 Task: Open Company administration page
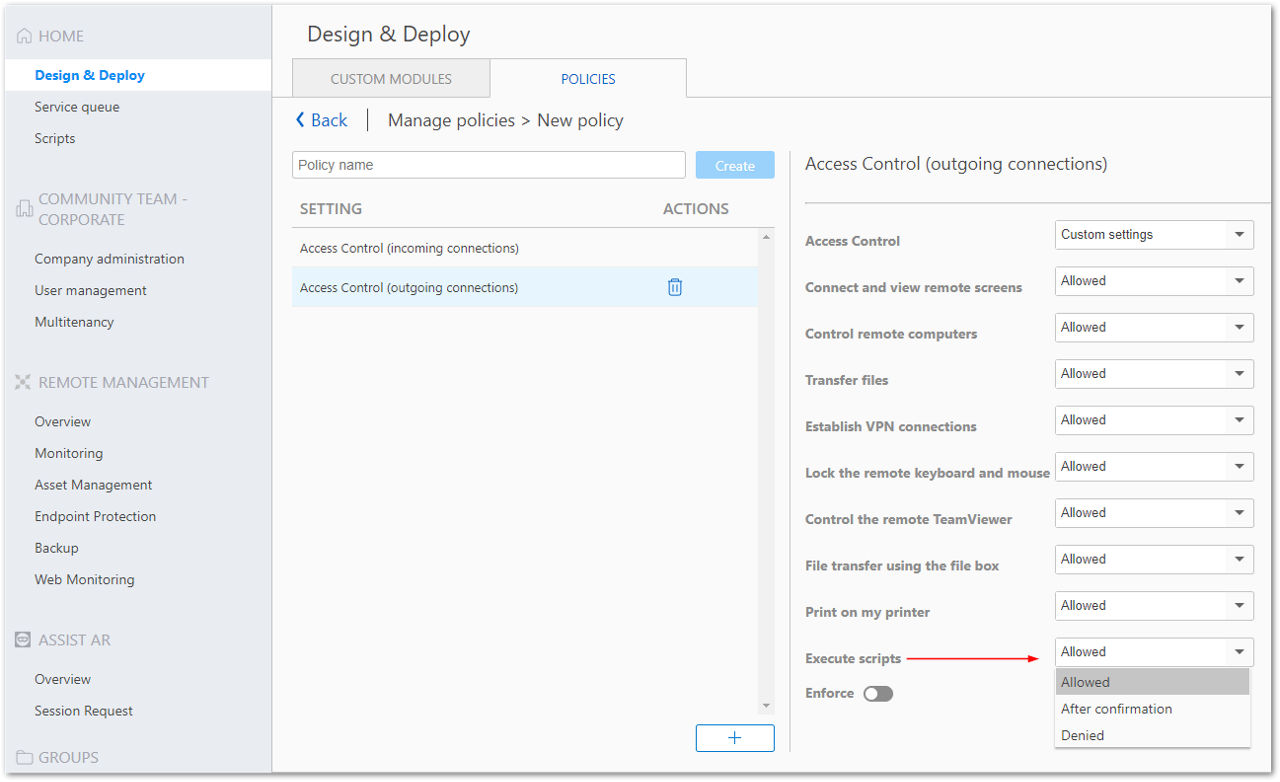109,259
